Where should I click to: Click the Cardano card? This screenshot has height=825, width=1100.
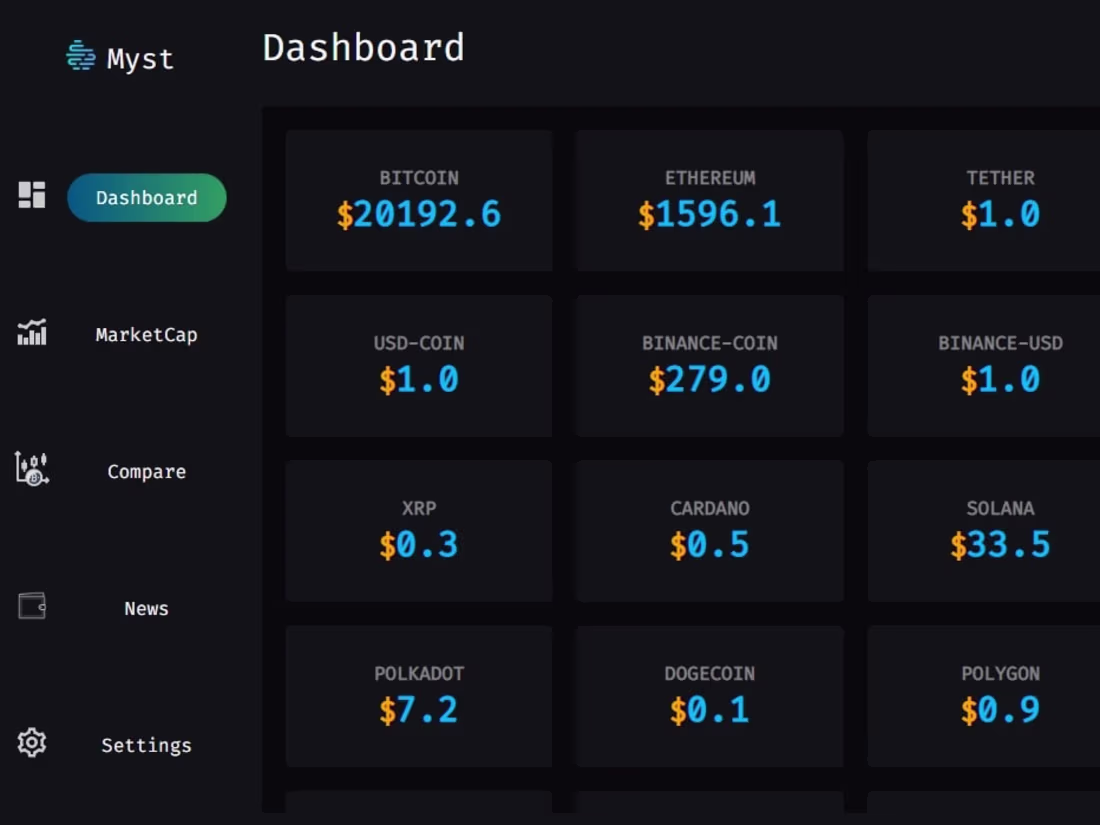tap(709, 529)
